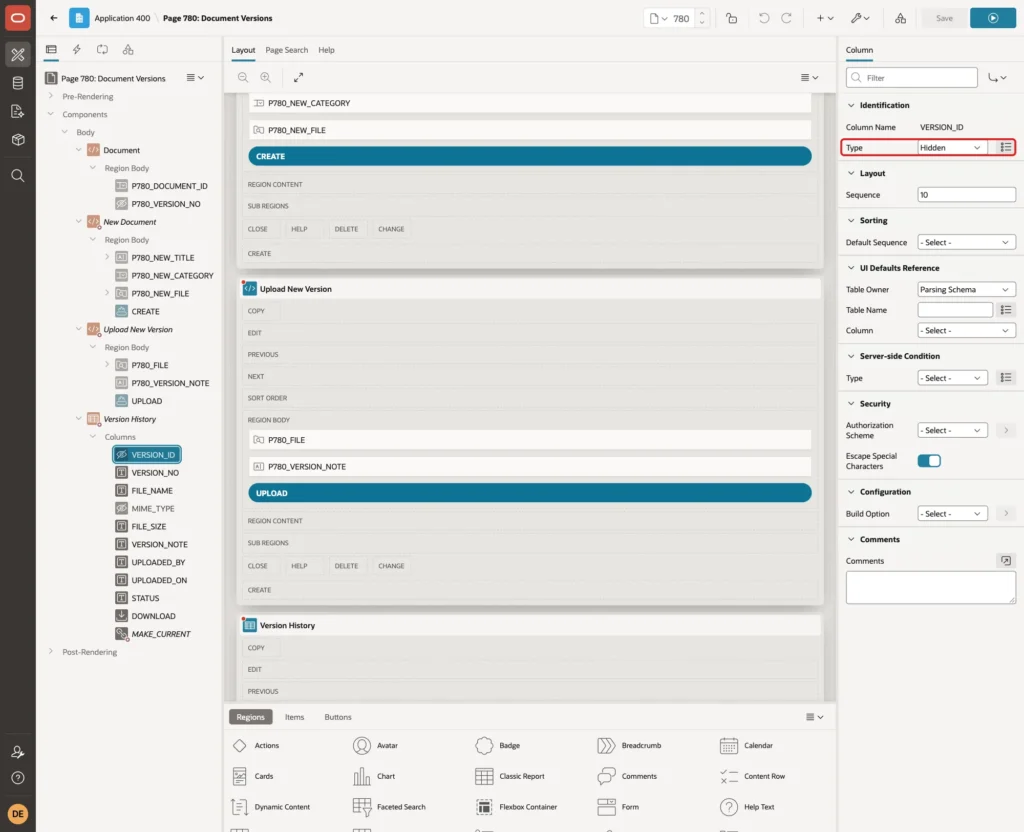Switch to the Page Search tab
This screenshot has height=832, width=1024.
pos(286,50)
